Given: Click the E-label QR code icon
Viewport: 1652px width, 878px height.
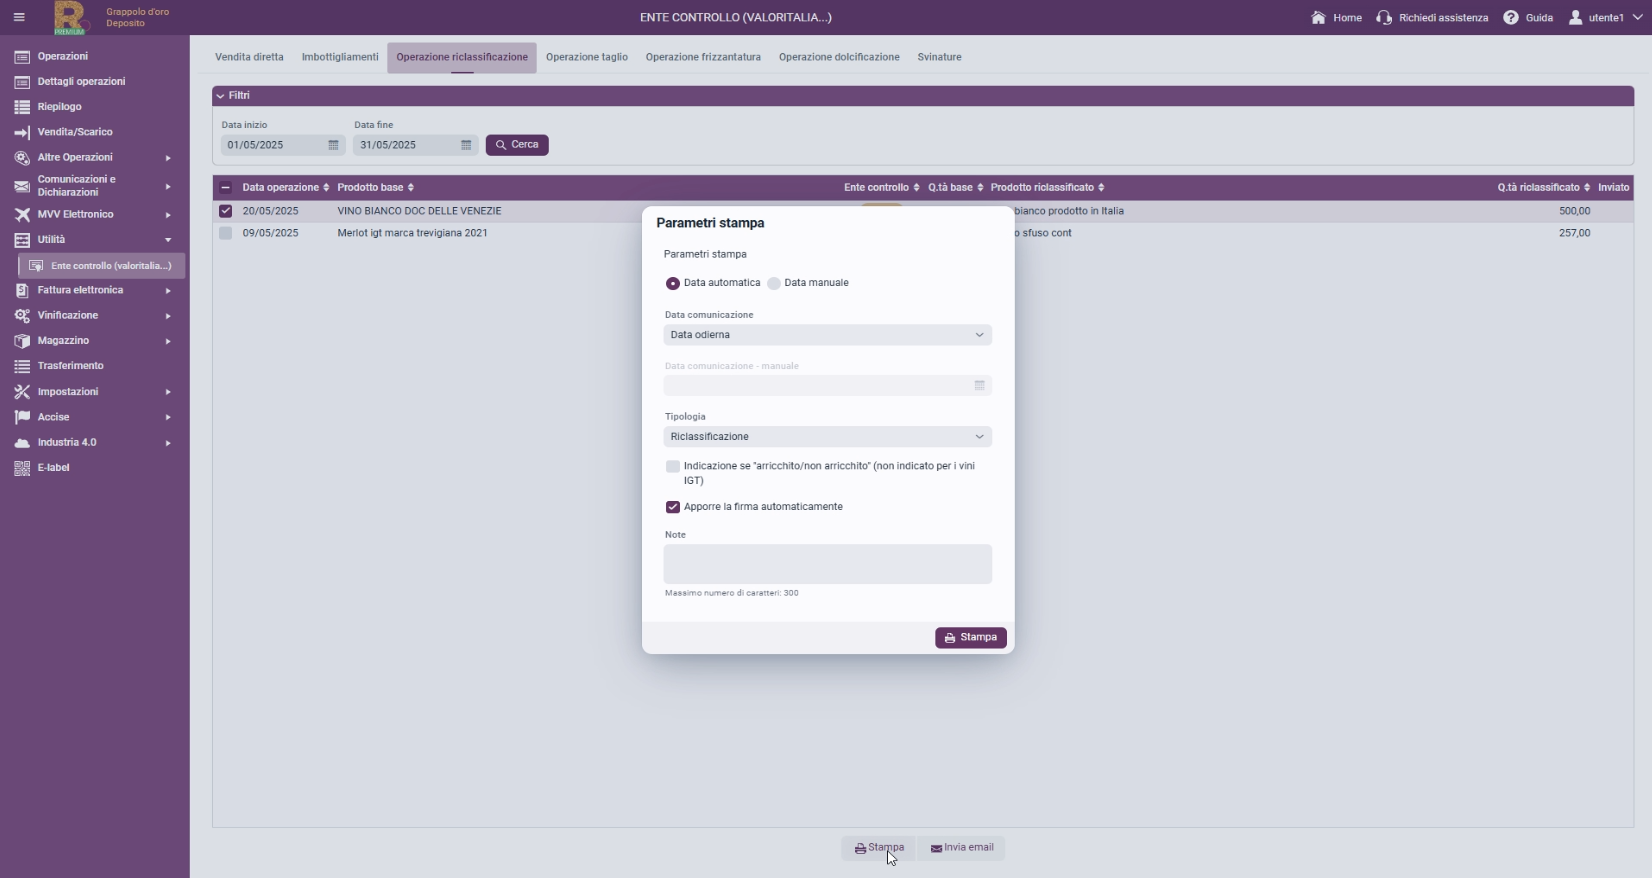Looking at the screenshot, I should (x=22, y=468).
